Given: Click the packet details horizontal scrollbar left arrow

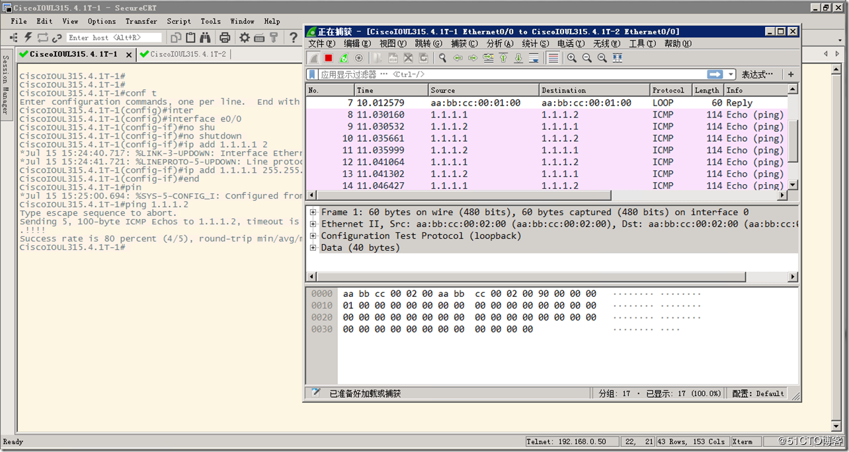Looking at the screenshot, I should pos(312,277).
